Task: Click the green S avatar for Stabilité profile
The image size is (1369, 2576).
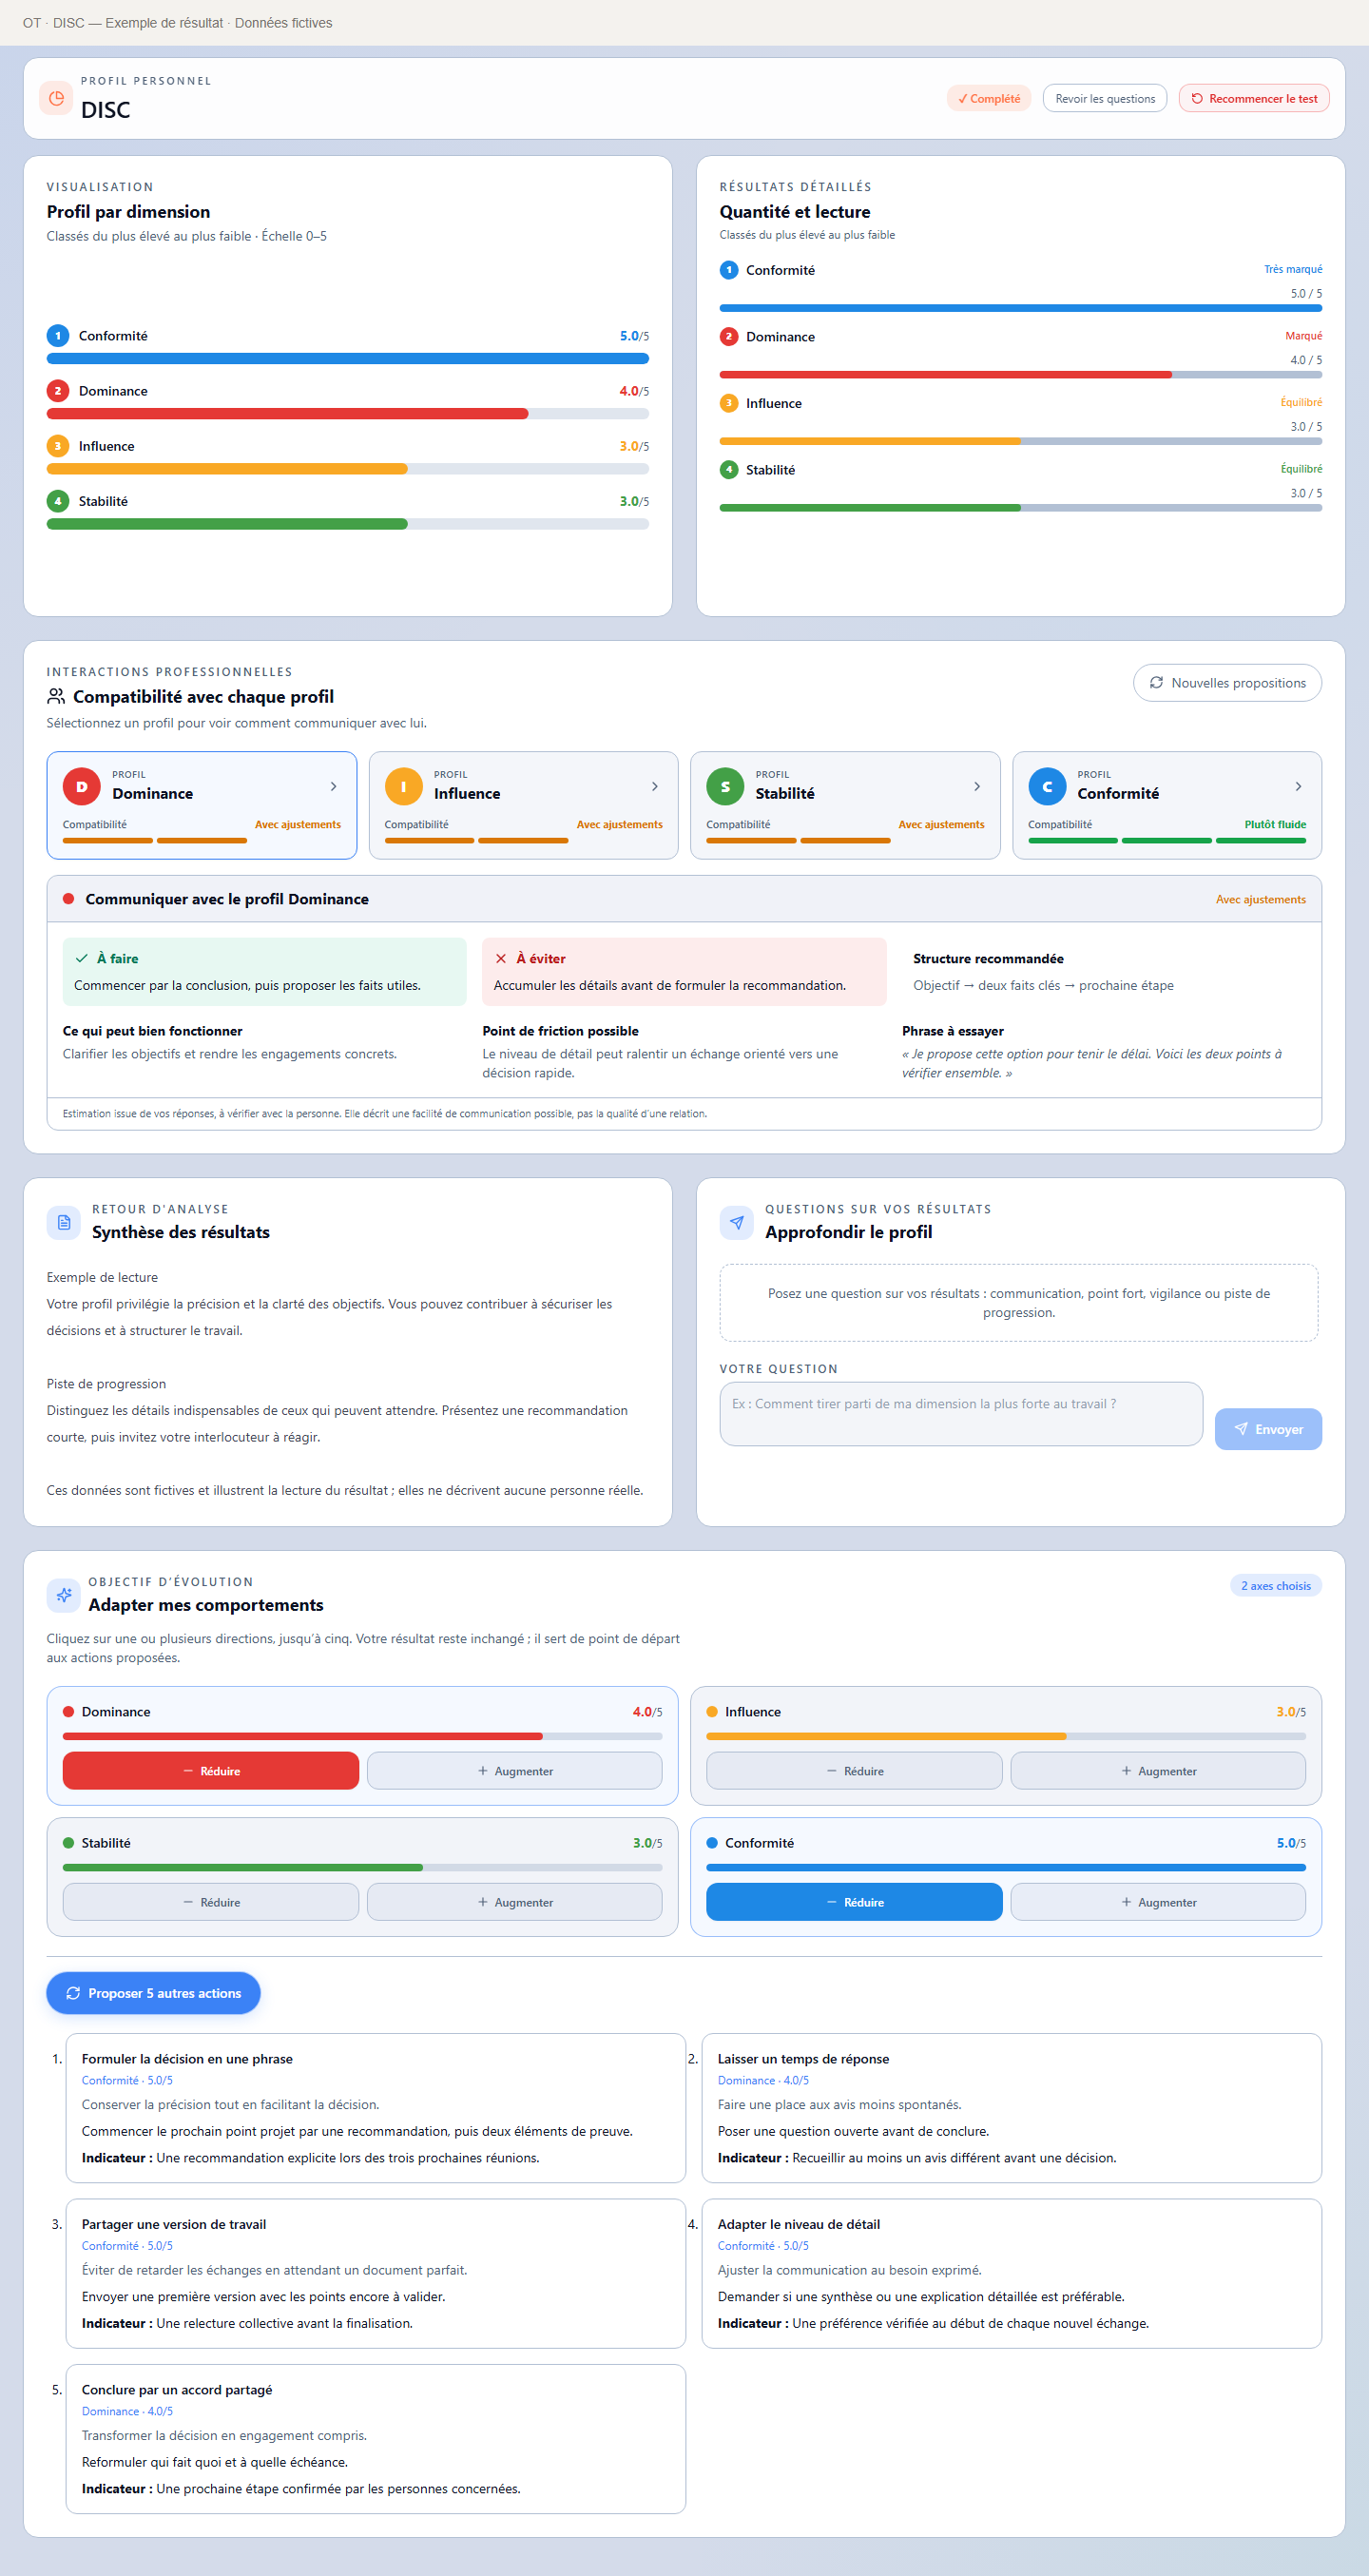Action: (725, 786)
